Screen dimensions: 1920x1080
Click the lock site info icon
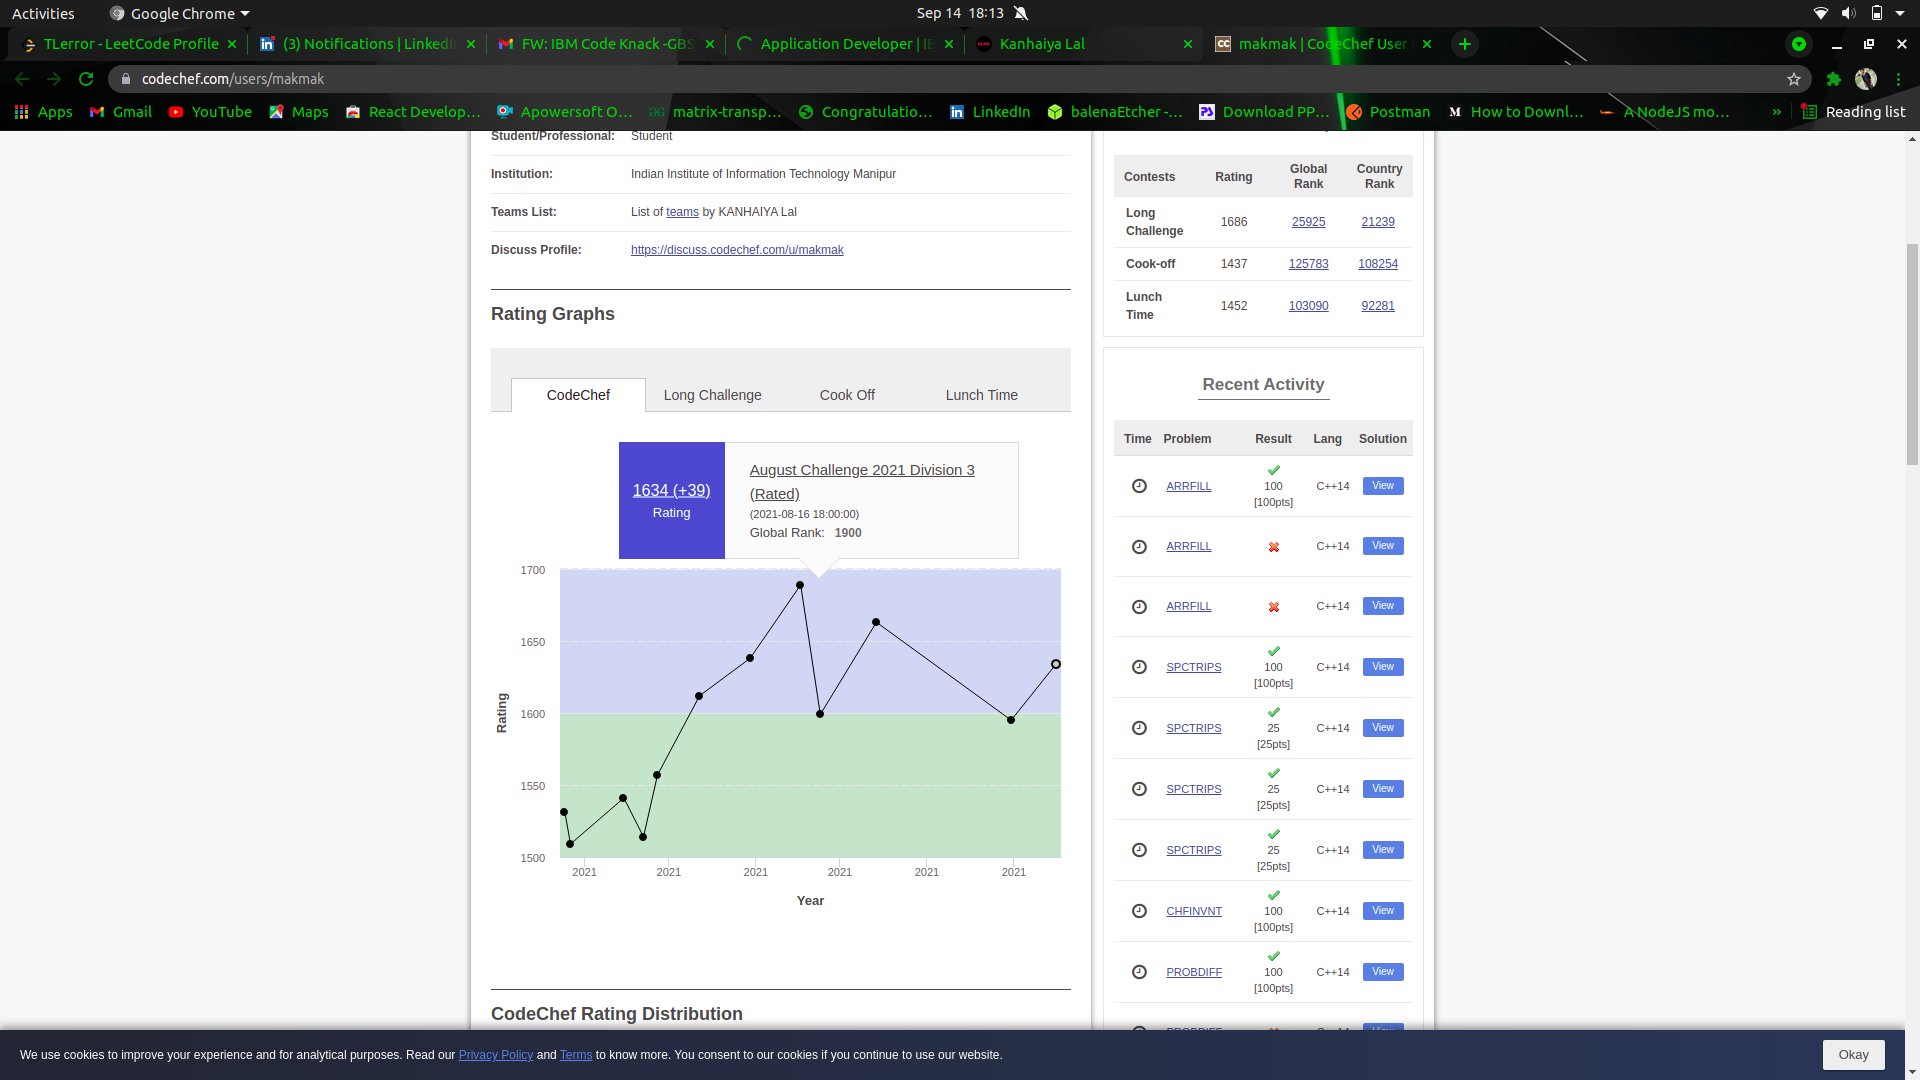coord(126,79)
